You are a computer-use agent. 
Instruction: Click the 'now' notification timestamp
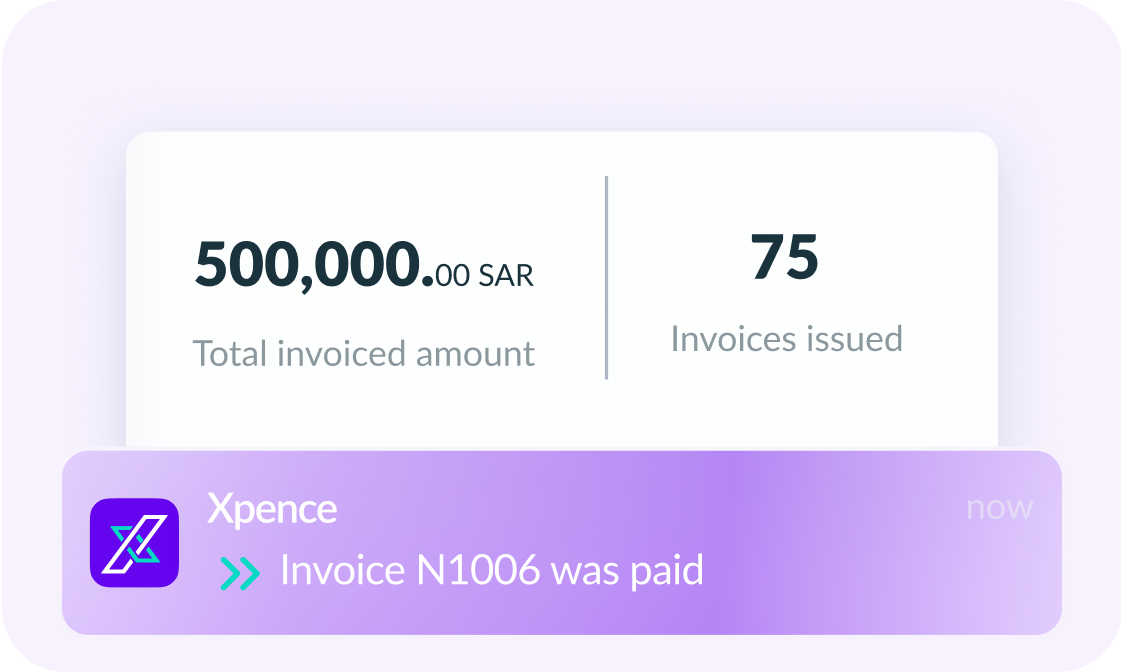[x=999, y=507]
